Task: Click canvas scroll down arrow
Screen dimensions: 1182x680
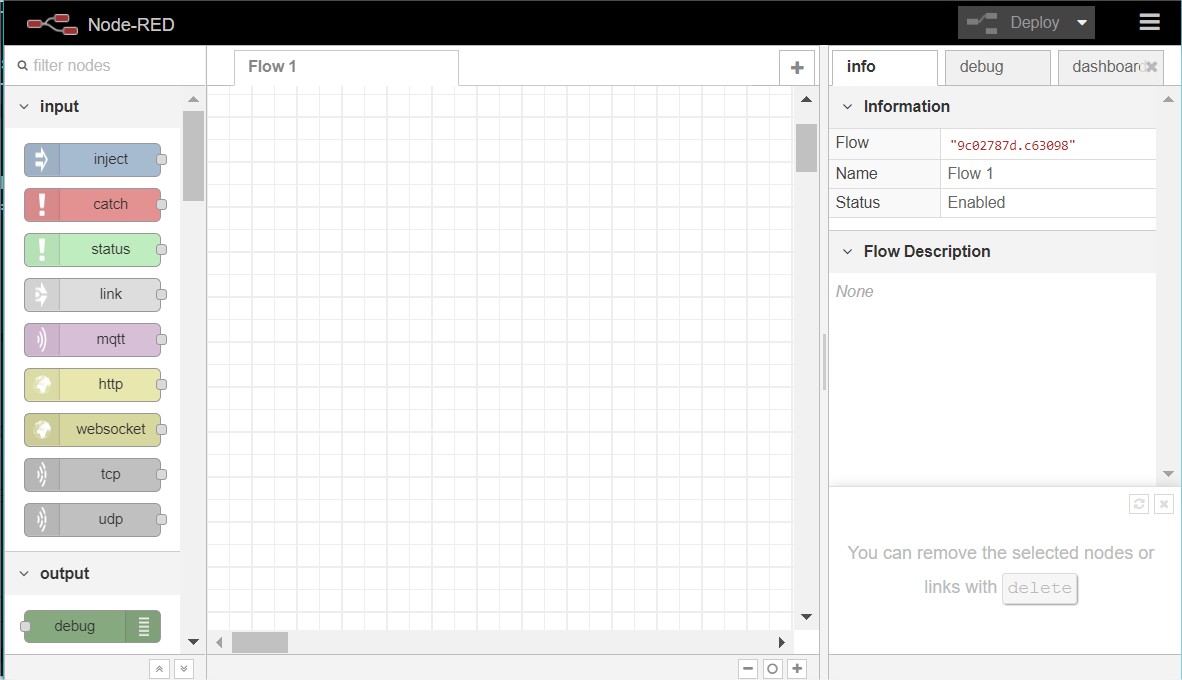Action: [806, 617]
